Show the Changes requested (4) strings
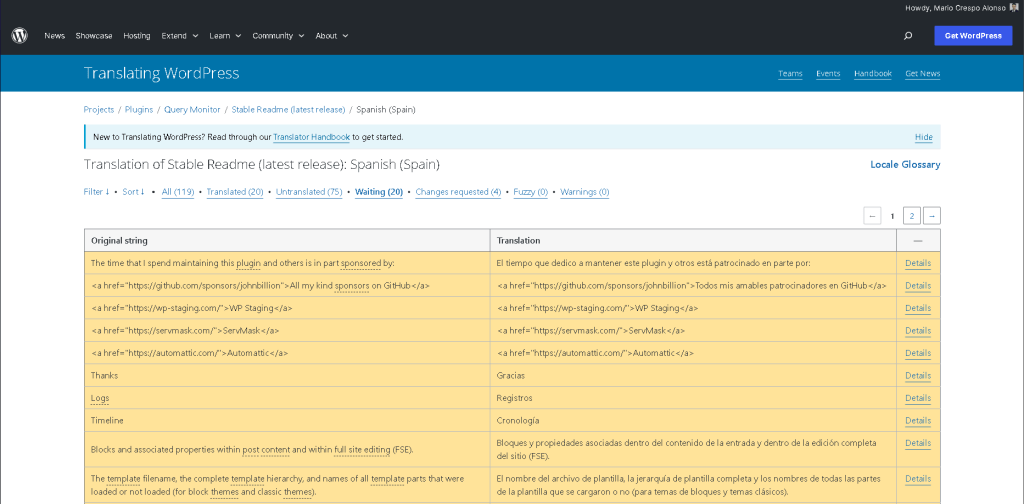The image size is (1024, 504). [x=458, y=192]
